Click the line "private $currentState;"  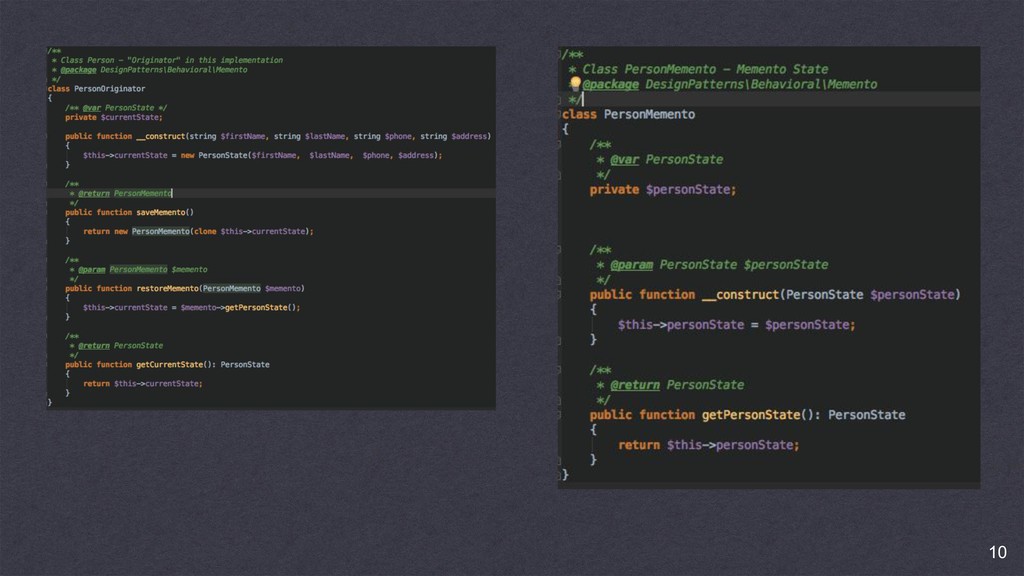coord(114,118)
